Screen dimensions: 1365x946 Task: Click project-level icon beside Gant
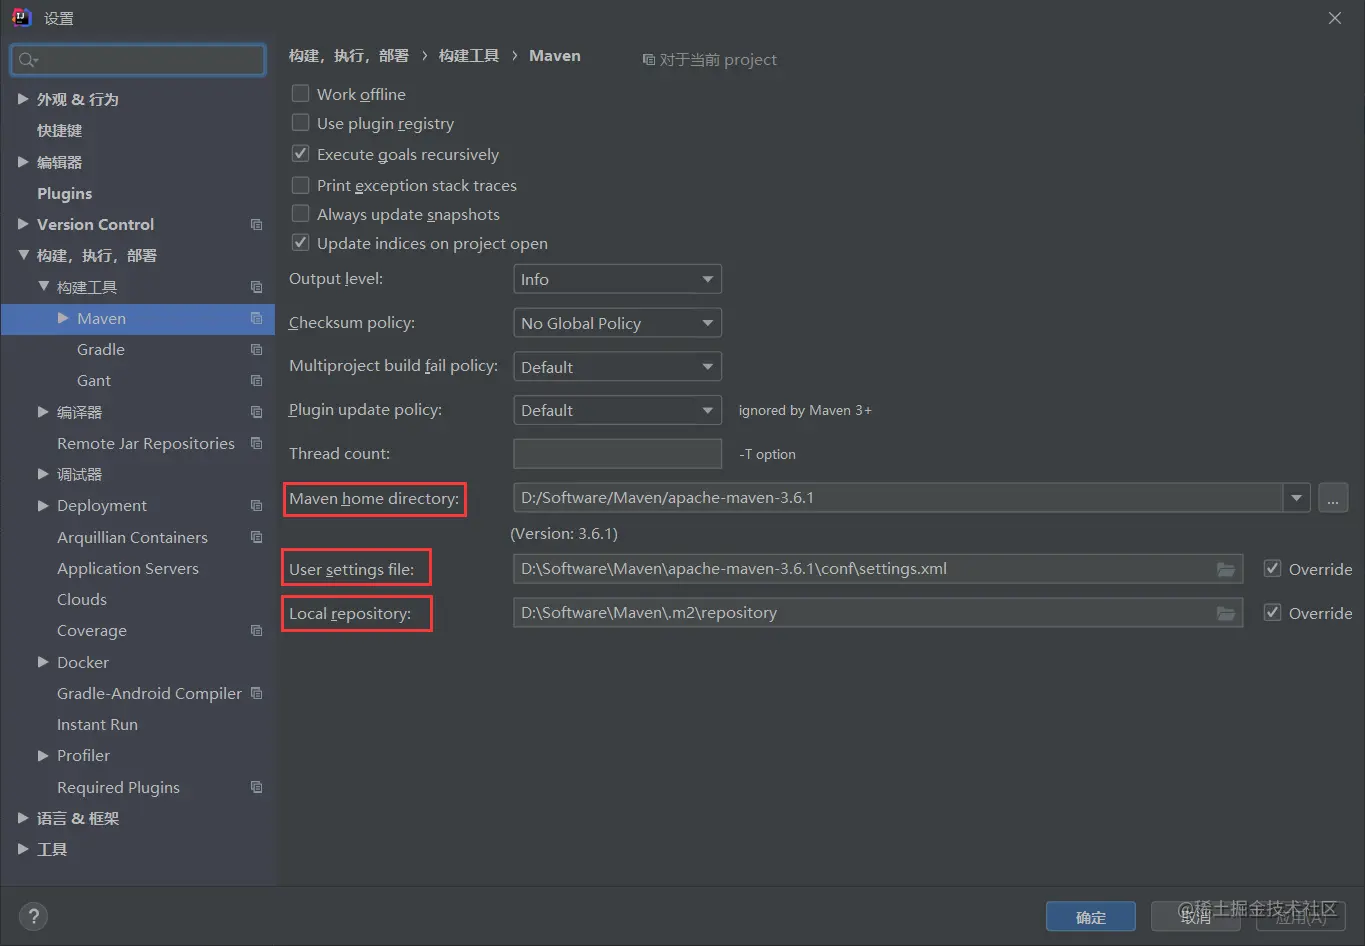point(256,381)
